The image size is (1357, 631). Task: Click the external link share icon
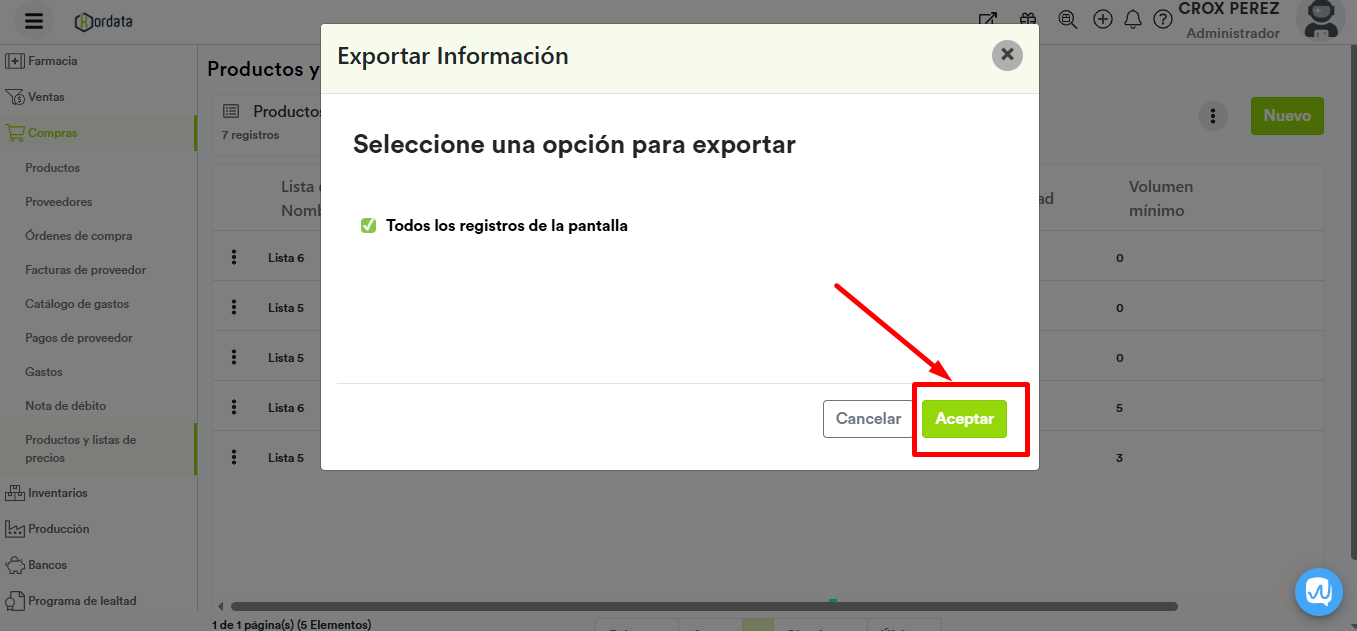[x=988, y=19]
